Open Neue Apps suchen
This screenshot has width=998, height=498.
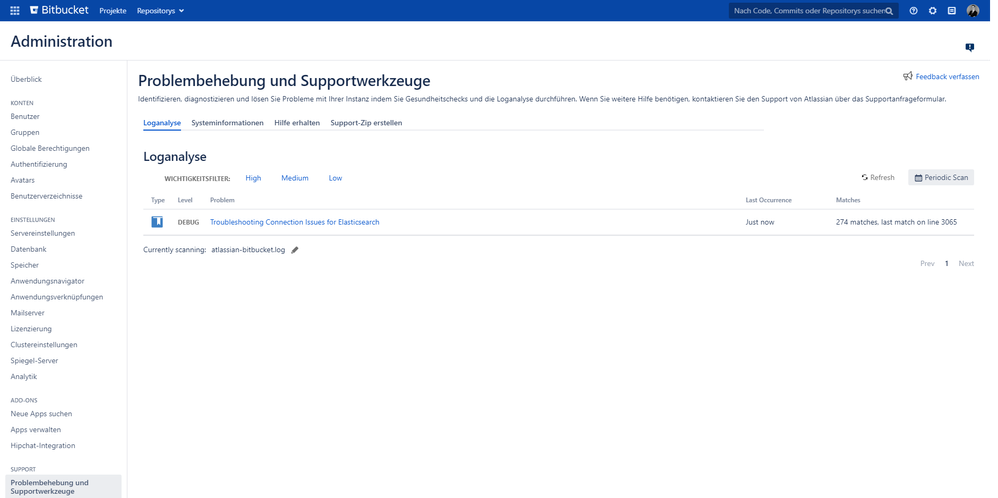coord(41,414)
